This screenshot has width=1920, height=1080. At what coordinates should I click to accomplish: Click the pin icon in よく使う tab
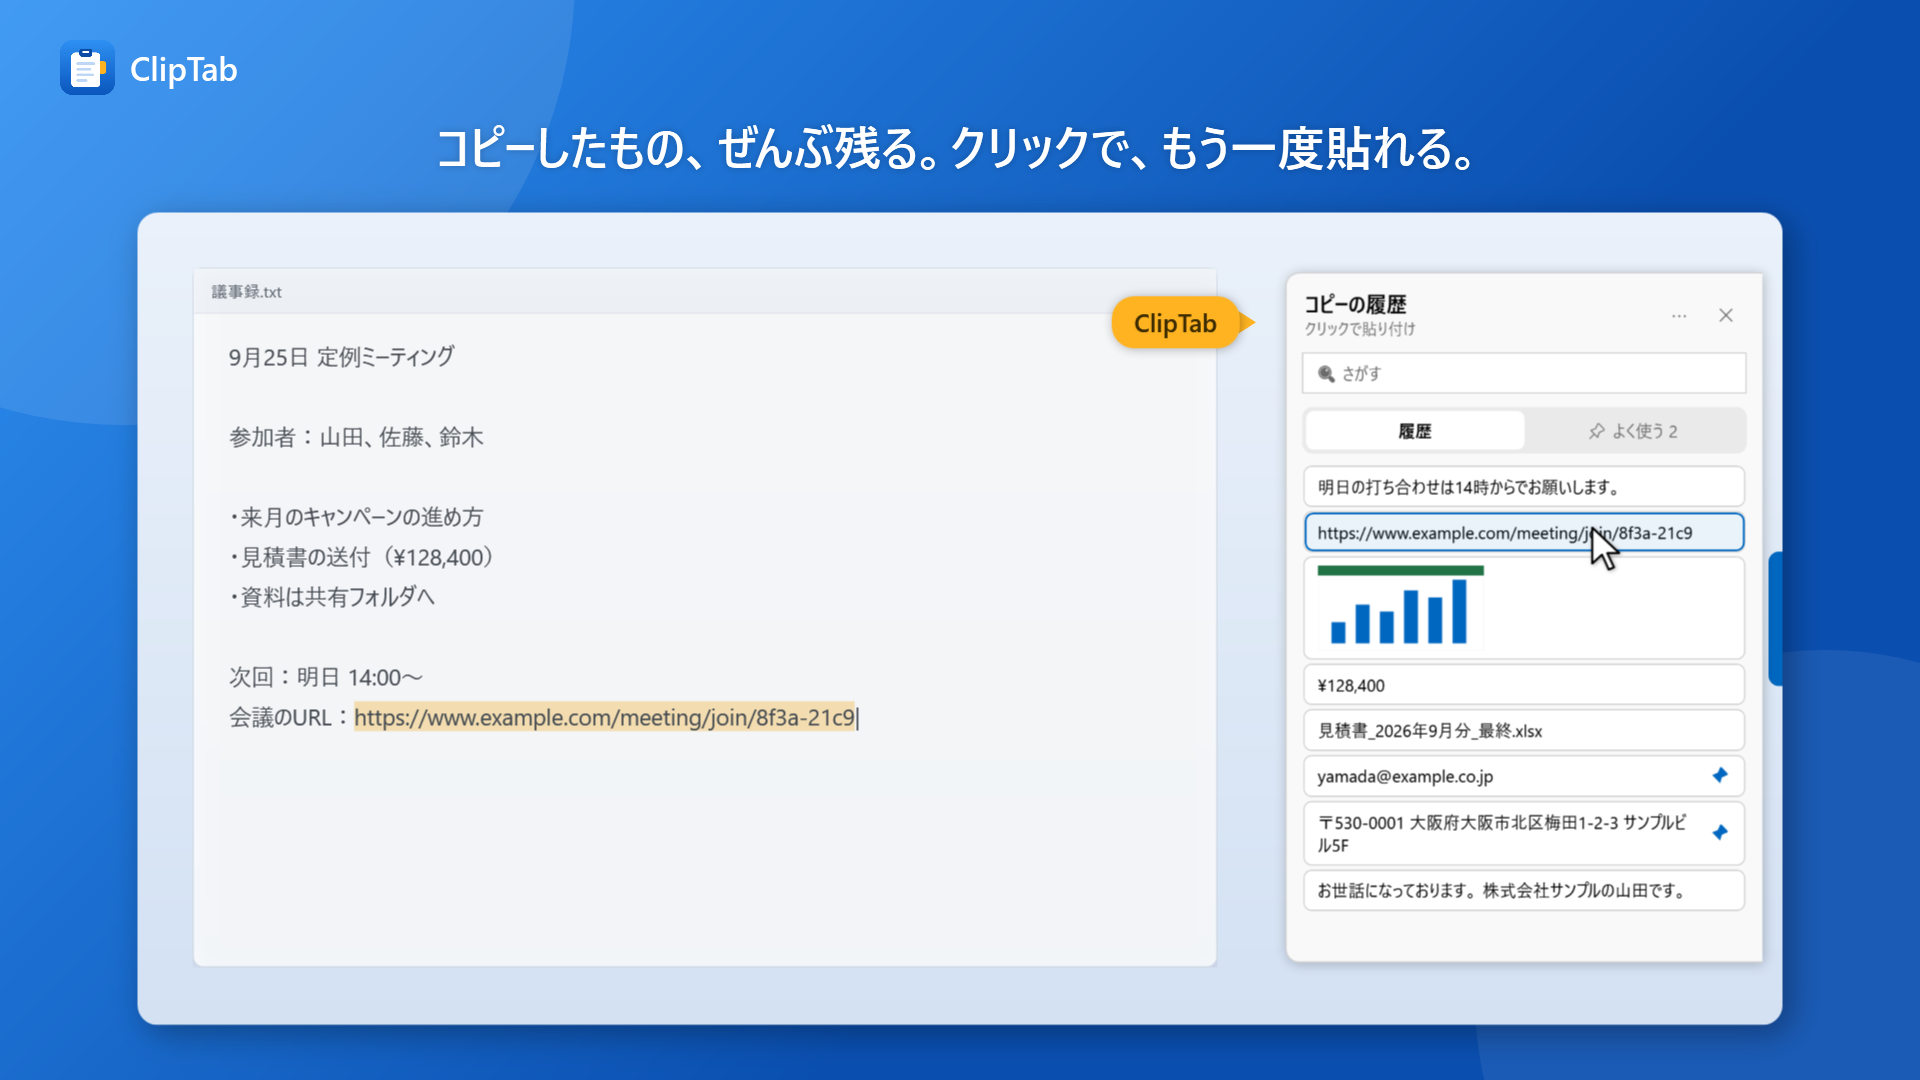(x=1596, y=431)
